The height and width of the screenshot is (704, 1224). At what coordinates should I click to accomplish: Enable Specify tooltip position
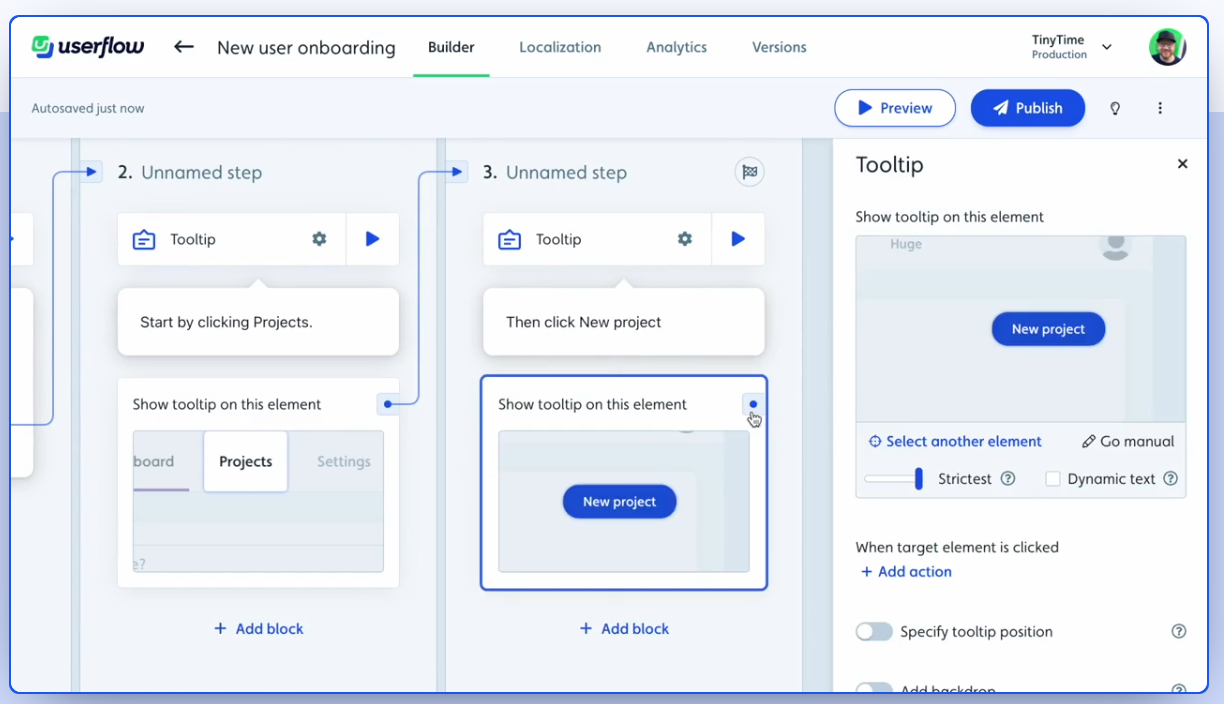pos(874,631)
